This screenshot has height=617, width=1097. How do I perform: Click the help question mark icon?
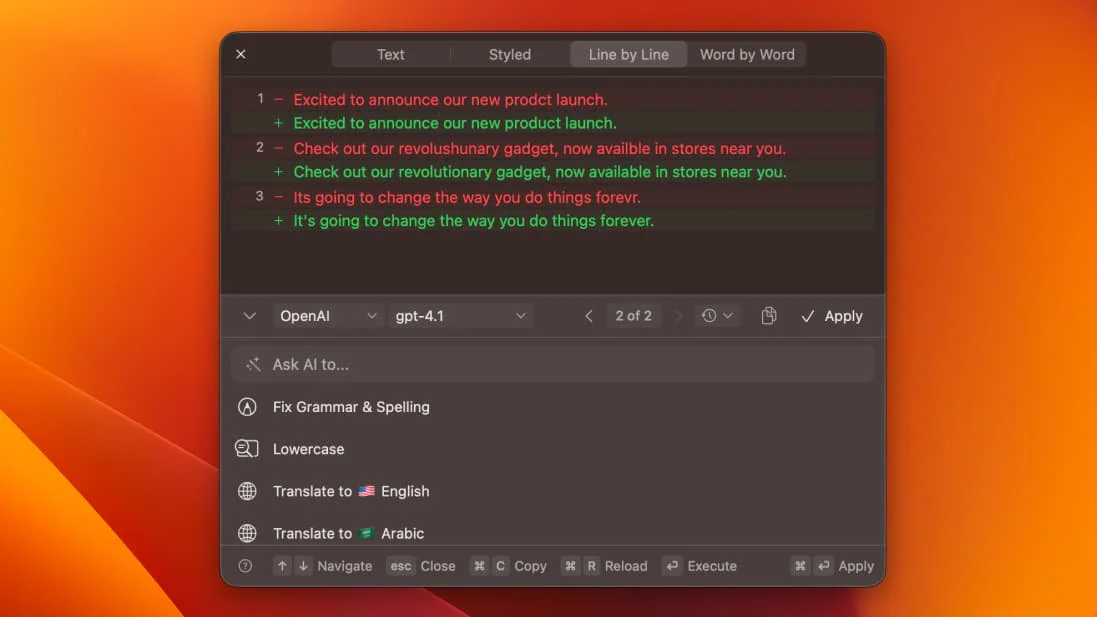coord(244,566)
